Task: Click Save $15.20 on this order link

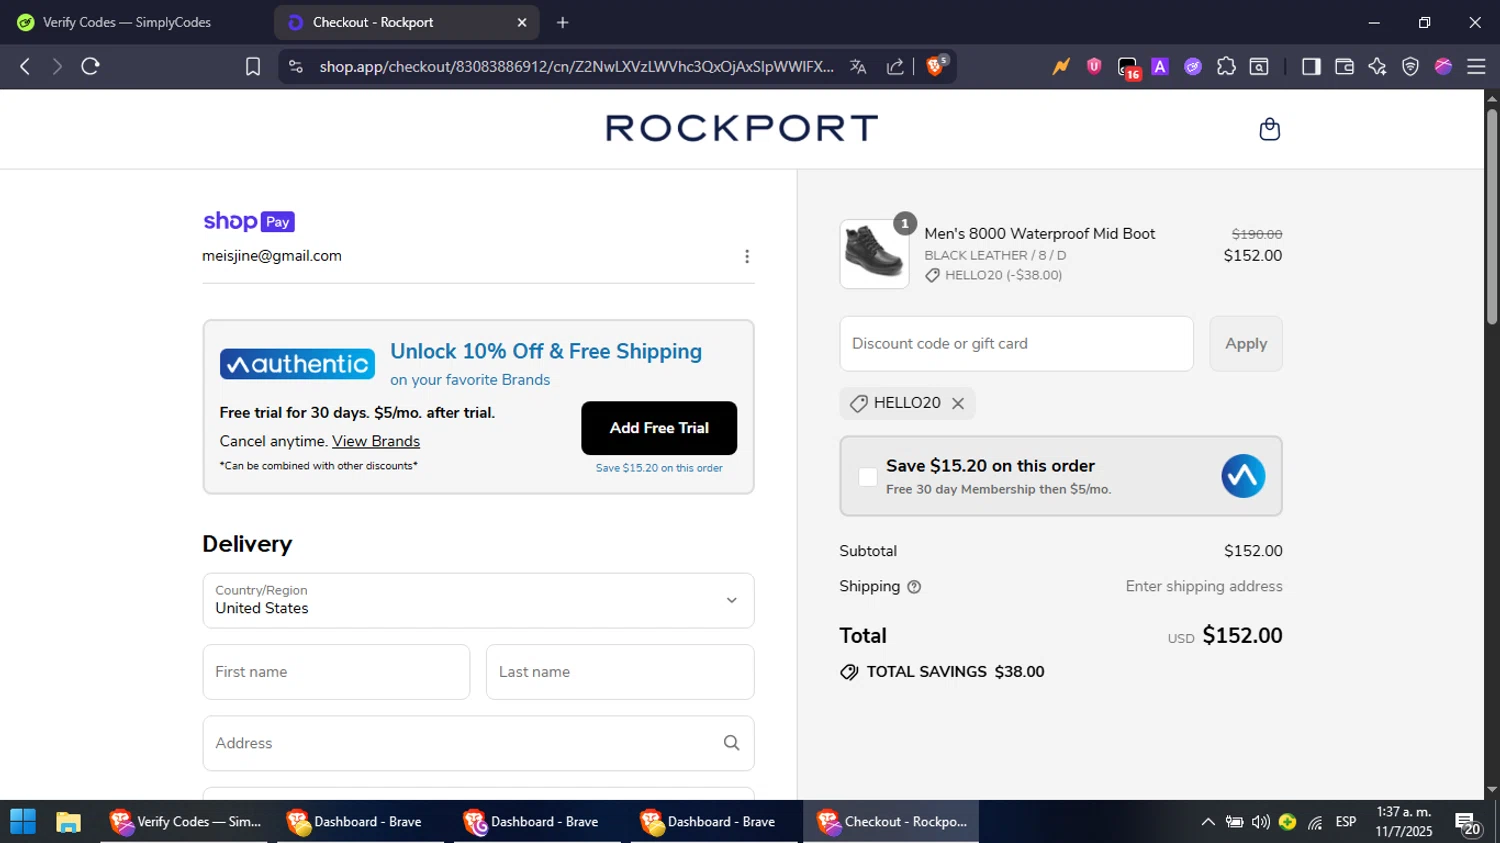Action: tap(659, 468)
